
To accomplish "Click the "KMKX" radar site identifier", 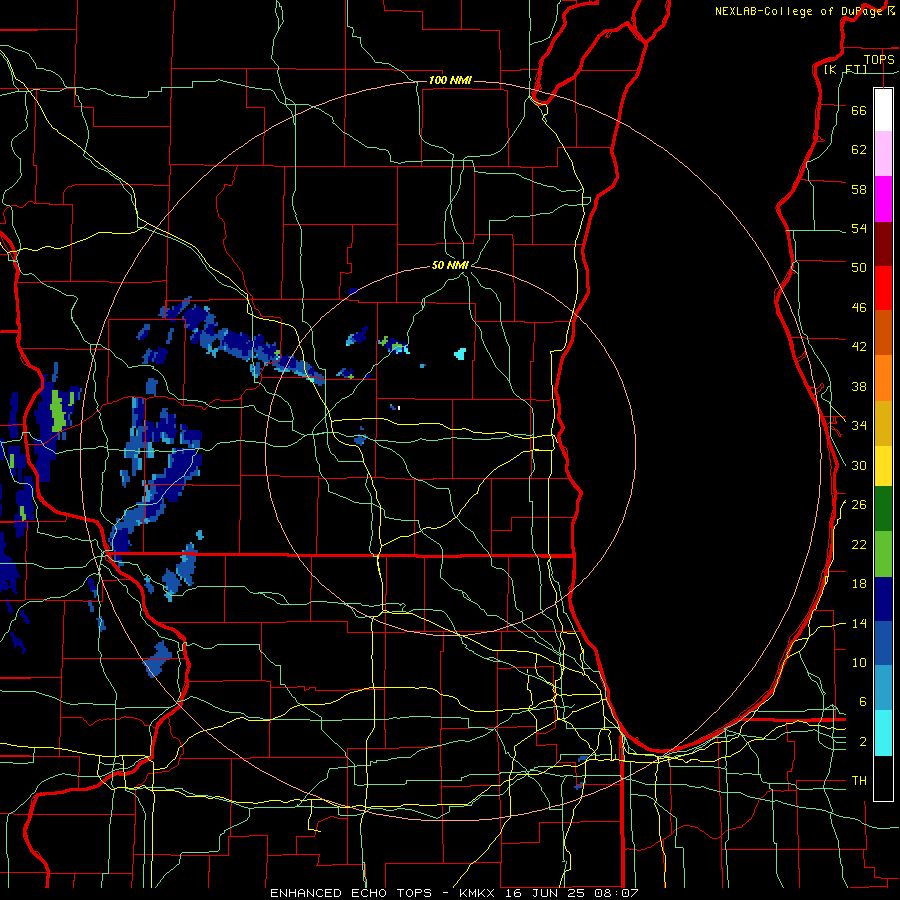I will 479,893.
